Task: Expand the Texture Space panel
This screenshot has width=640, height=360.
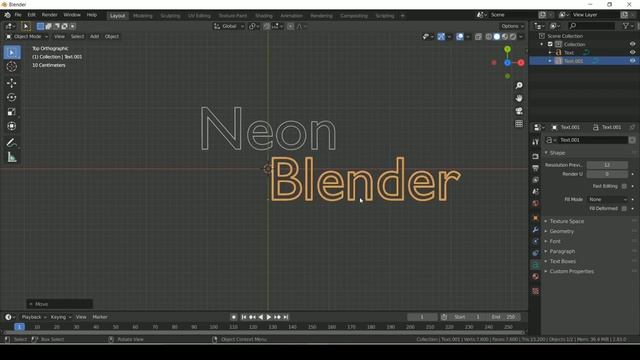Action: pos(567,221)
